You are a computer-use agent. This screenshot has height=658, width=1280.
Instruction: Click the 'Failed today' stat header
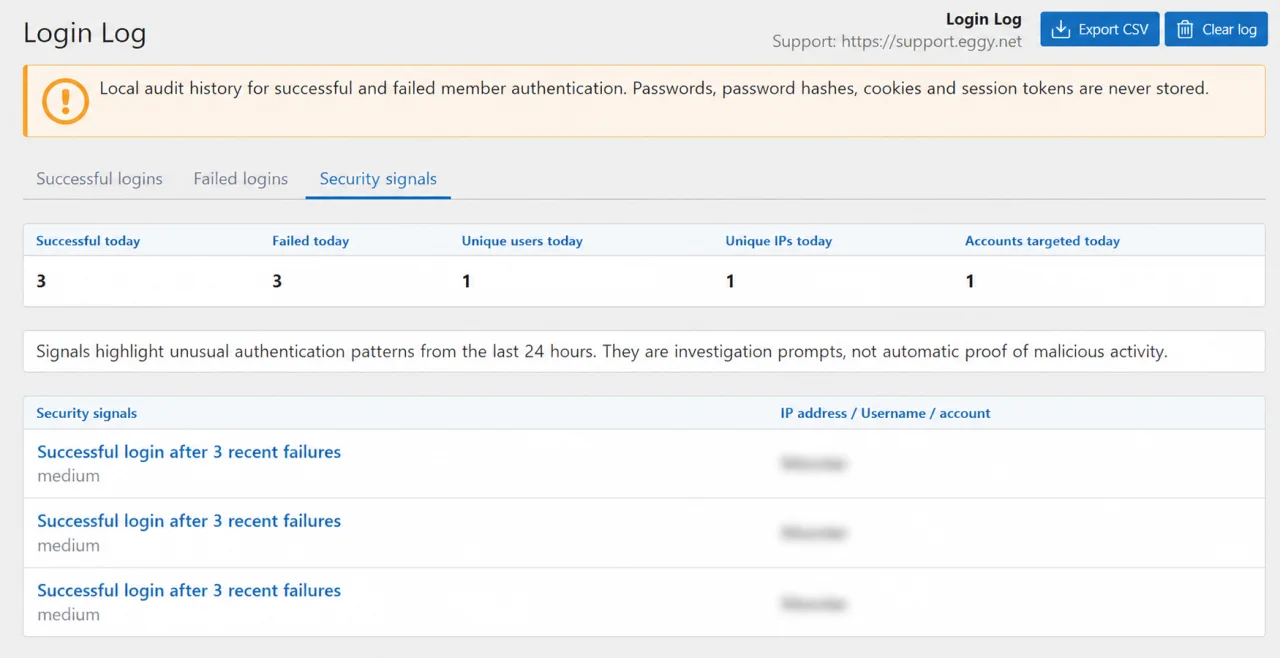[x=310, y=241]
